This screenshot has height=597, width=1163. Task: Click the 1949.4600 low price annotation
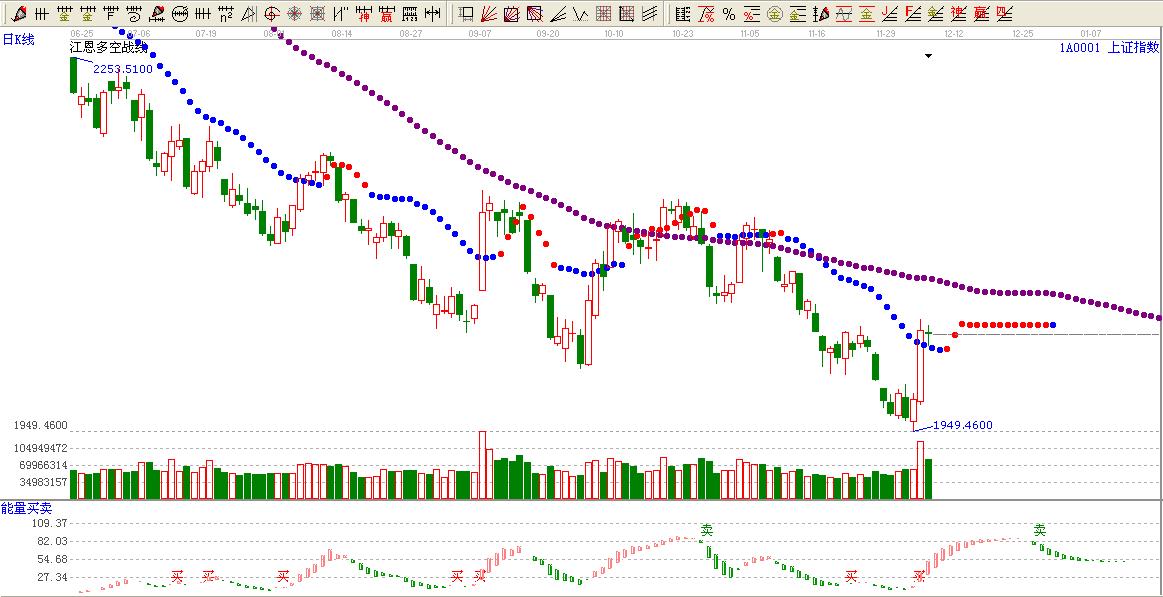[962, 425]
